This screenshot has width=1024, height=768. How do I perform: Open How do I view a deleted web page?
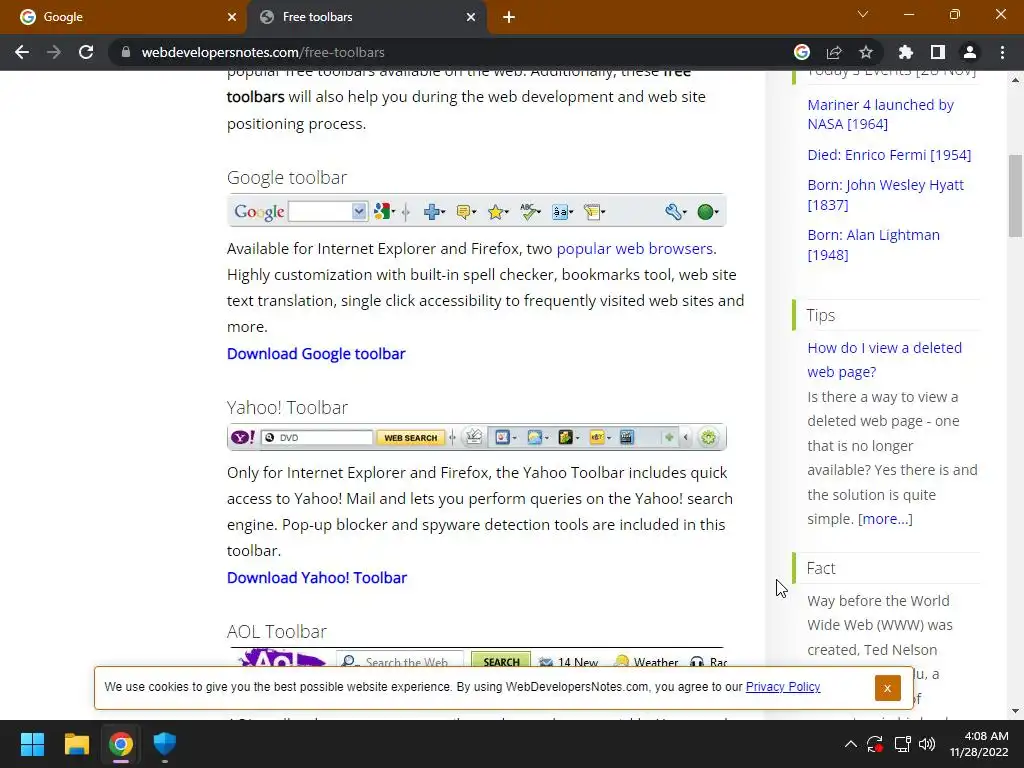[x=884, y=360]
